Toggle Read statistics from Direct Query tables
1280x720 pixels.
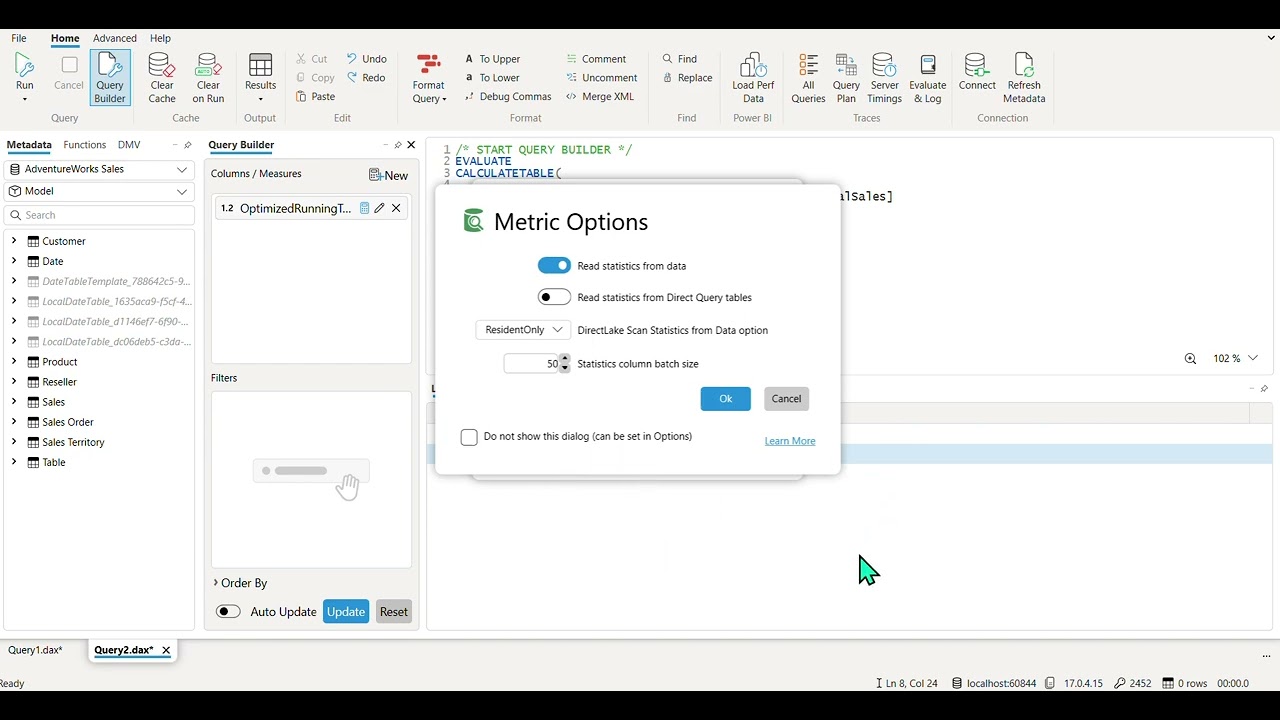(x=554, y=297)
